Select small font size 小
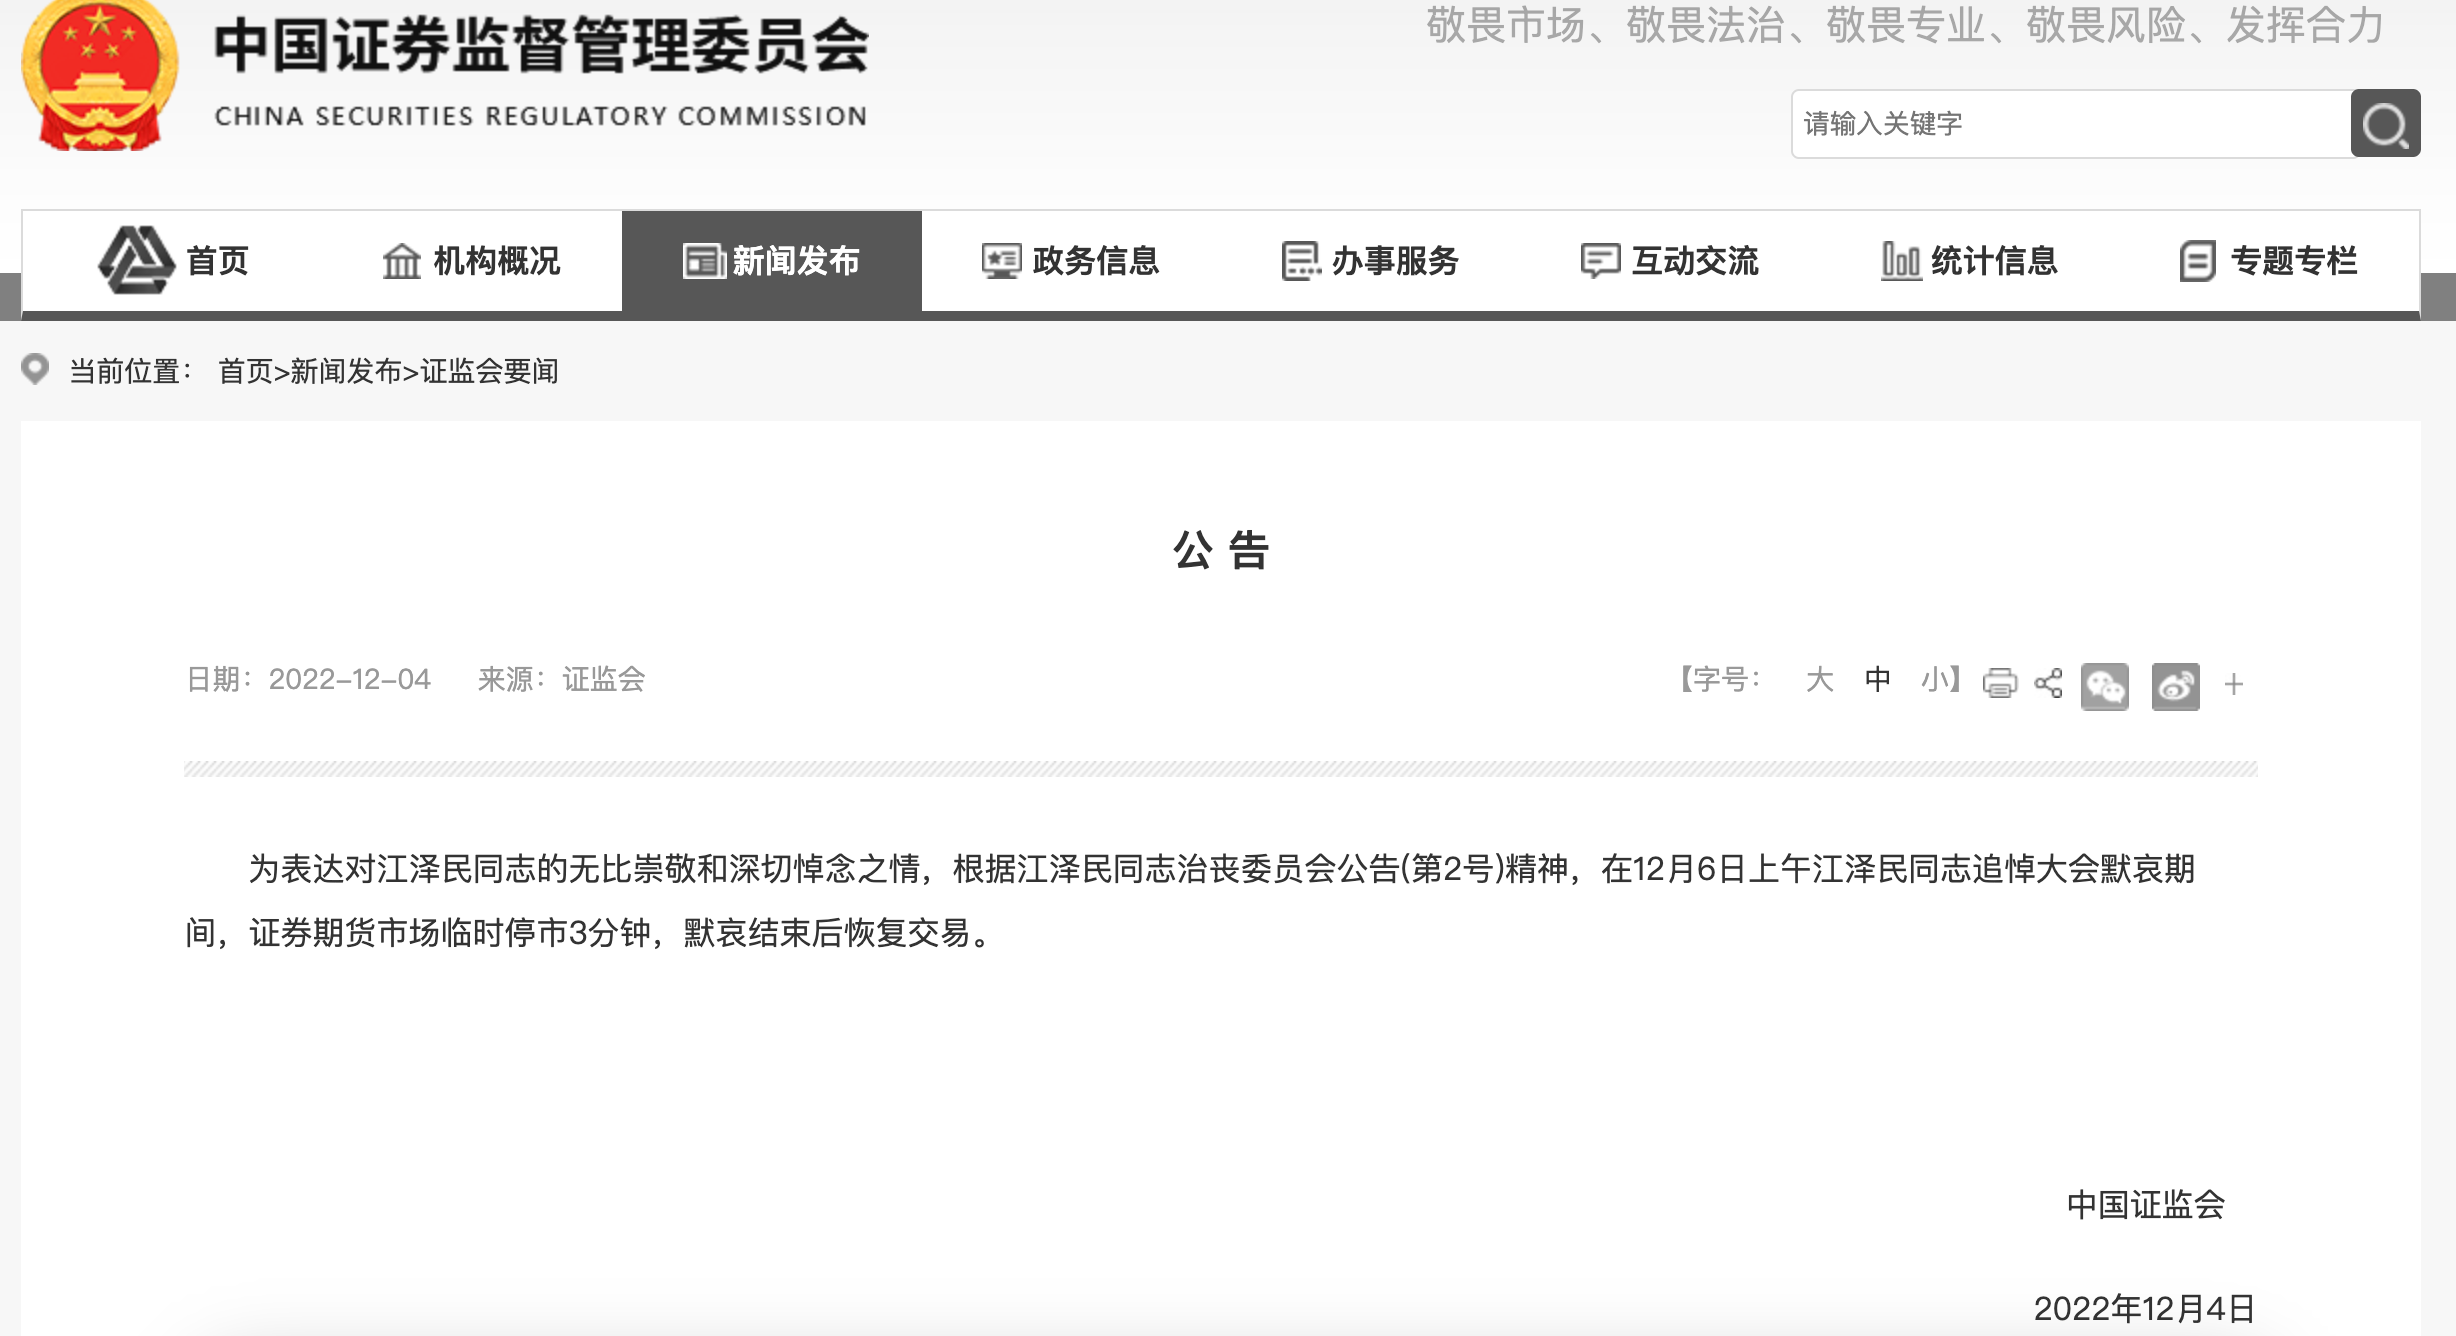 coord(1934,680)
